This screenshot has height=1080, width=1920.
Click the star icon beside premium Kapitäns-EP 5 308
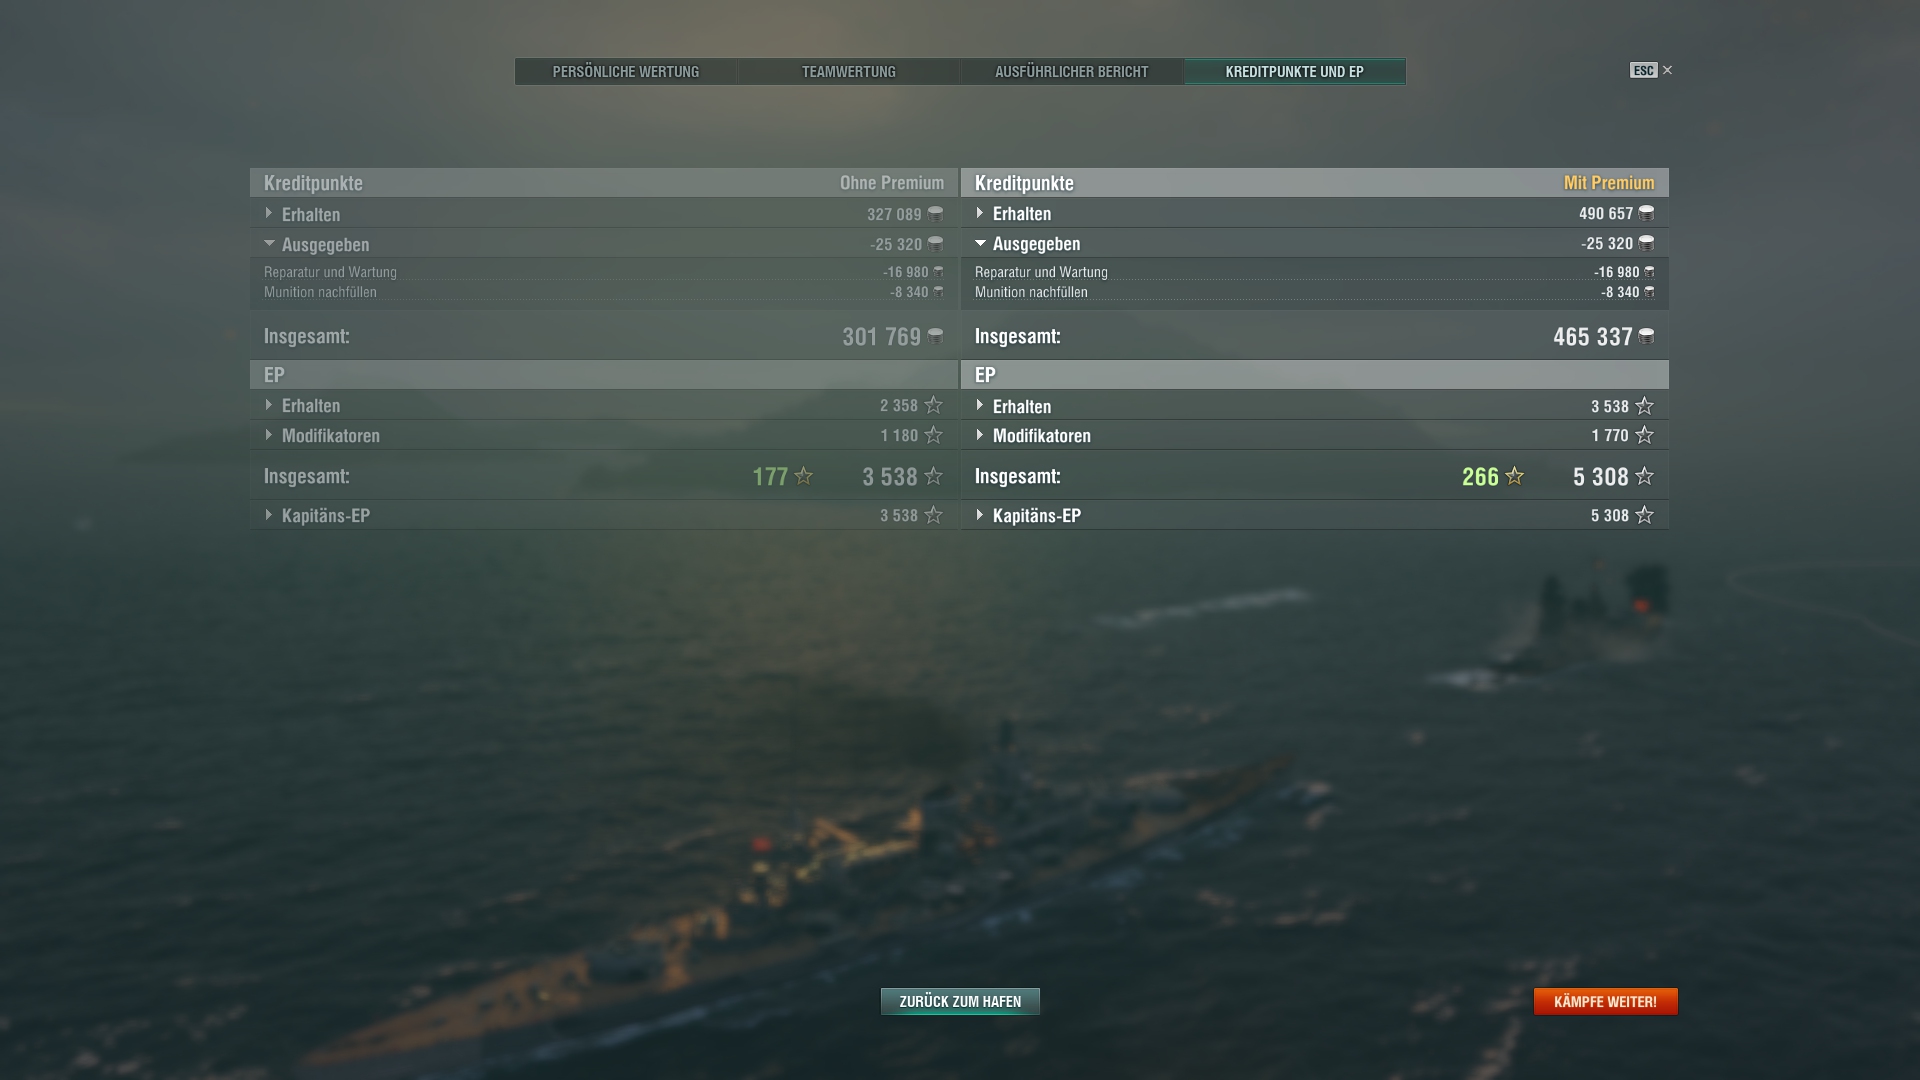click(x=1644, y=515)
